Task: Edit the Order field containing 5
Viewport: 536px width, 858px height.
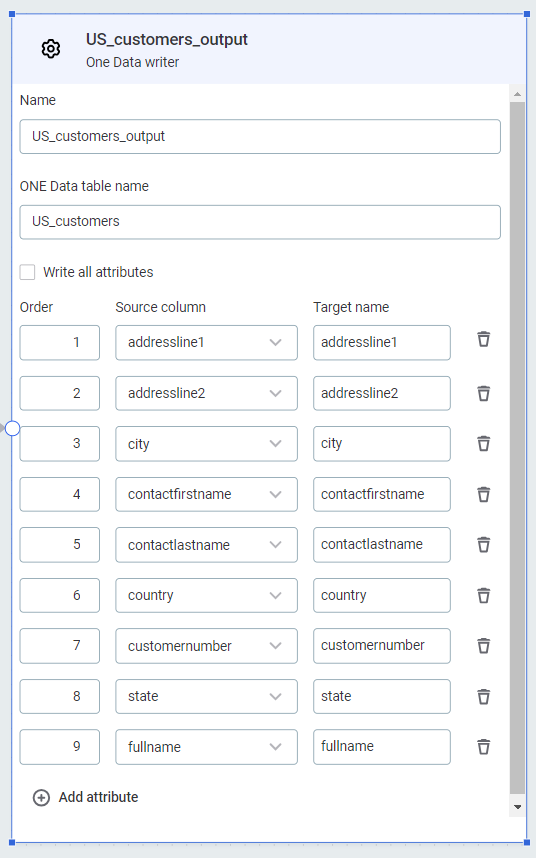Action: point(60,544)
